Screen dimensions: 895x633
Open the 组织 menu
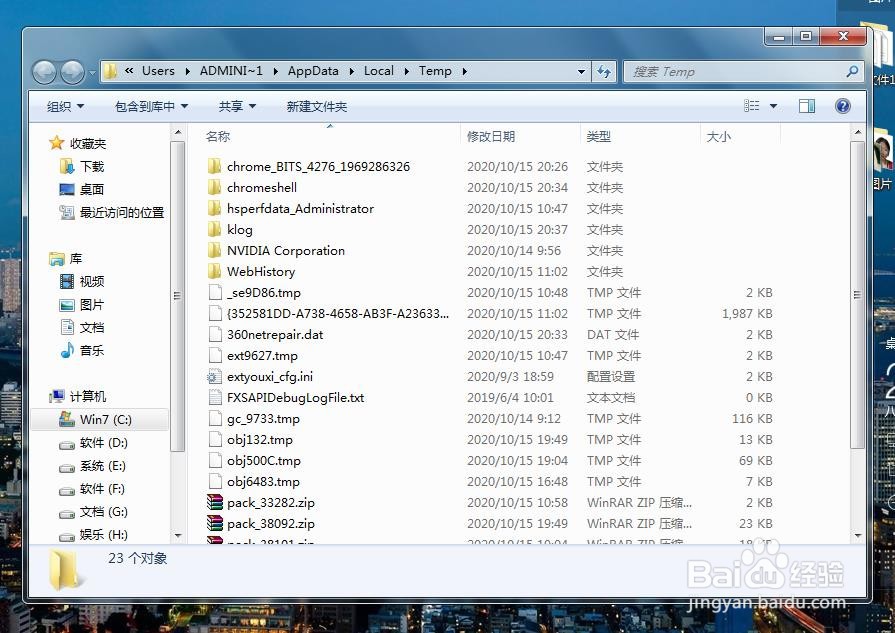point(65,106)
